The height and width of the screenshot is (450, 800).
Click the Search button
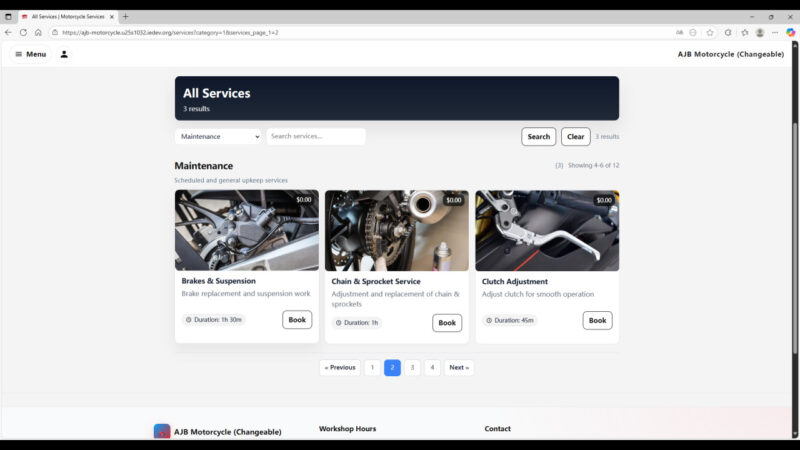tap(538, 137)
